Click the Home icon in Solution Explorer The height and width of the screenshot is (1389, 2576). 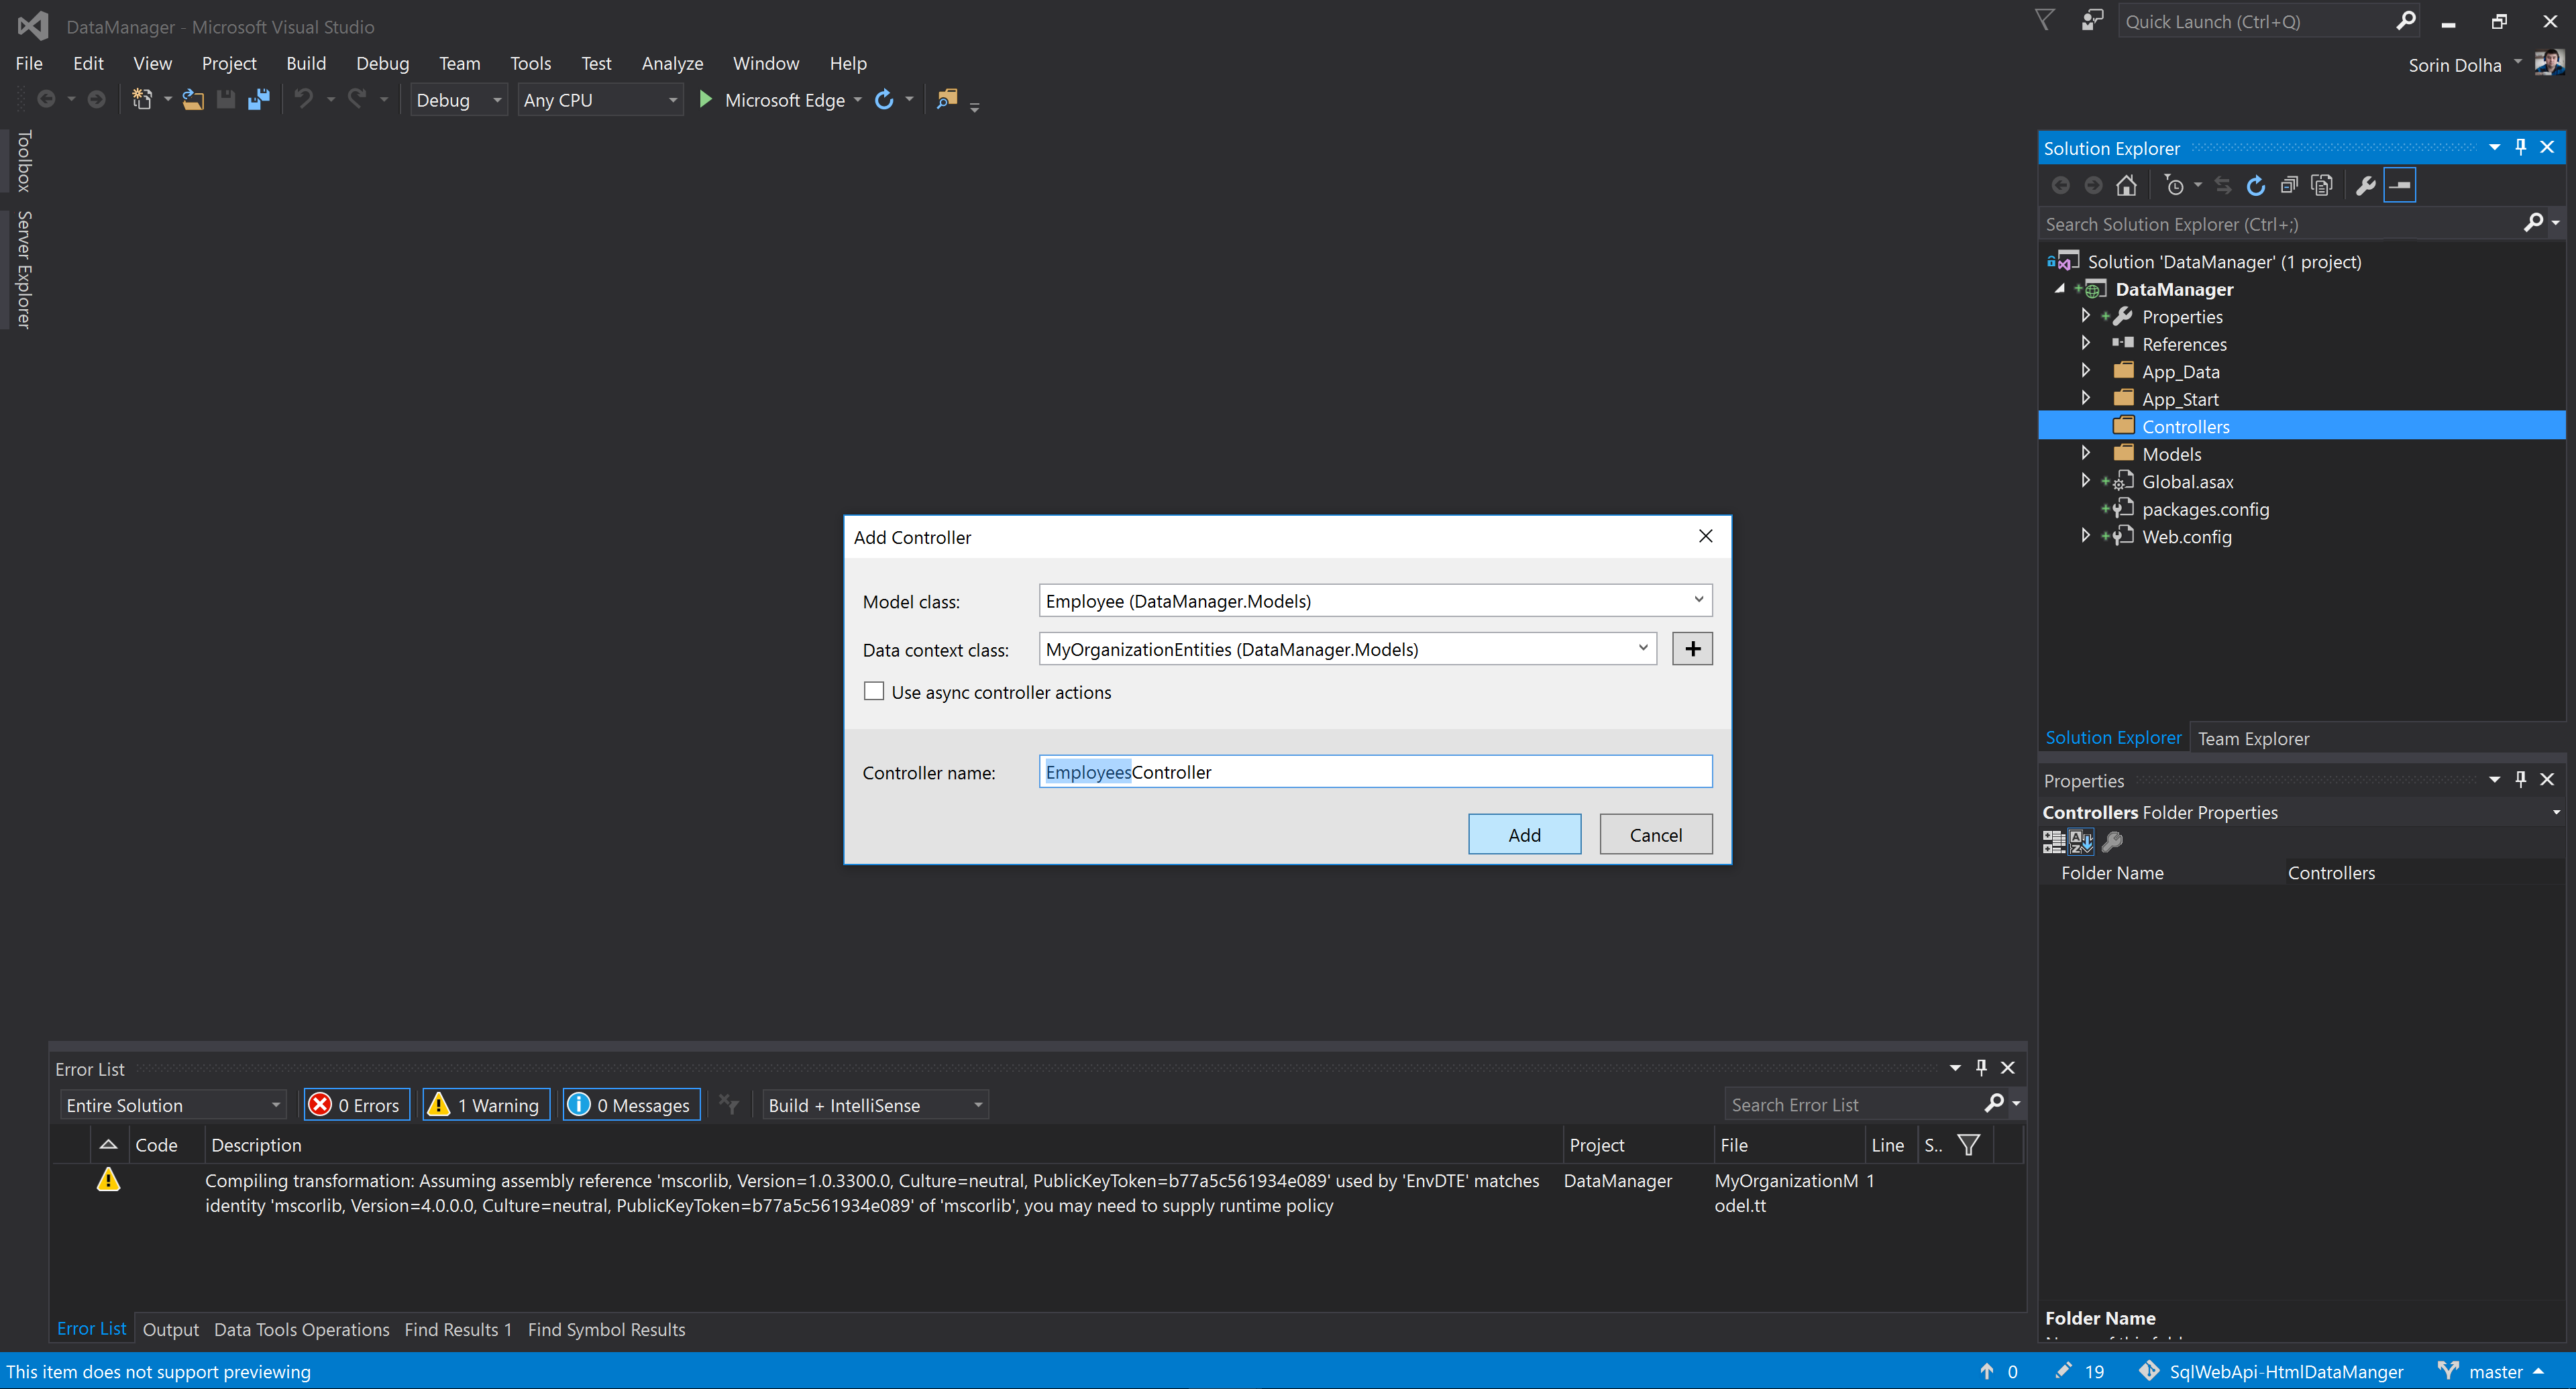[2126, 186]
